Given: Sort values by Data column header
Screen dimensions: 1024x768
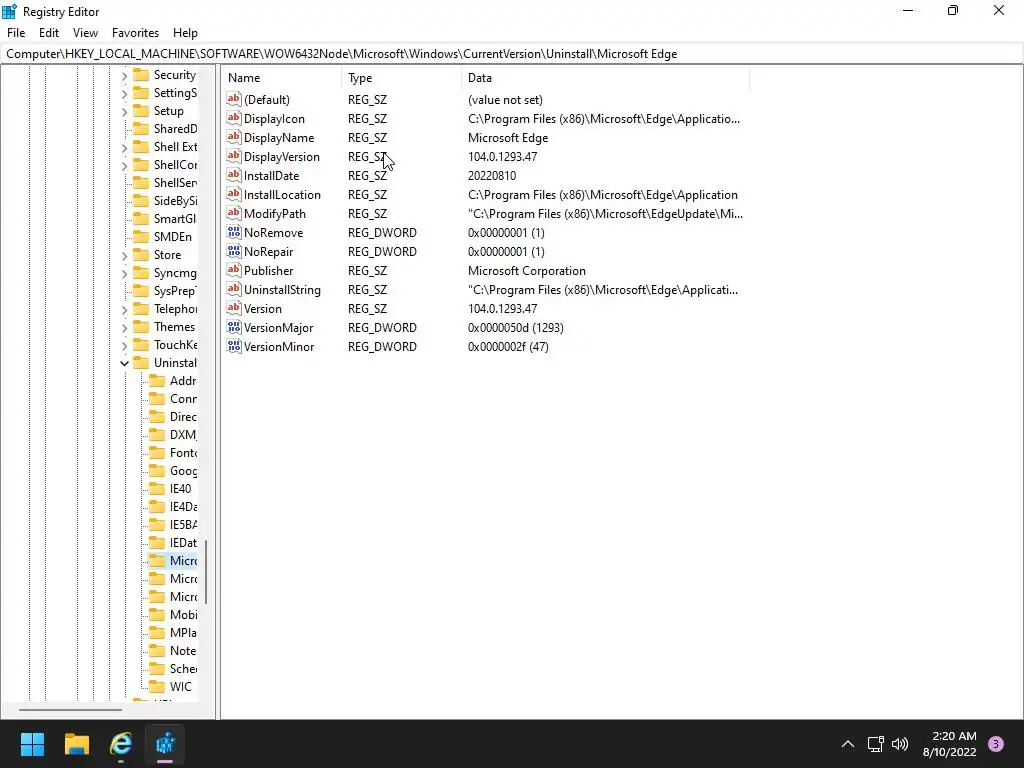Looking at the screenshot, I should click(x=605, y=78).
